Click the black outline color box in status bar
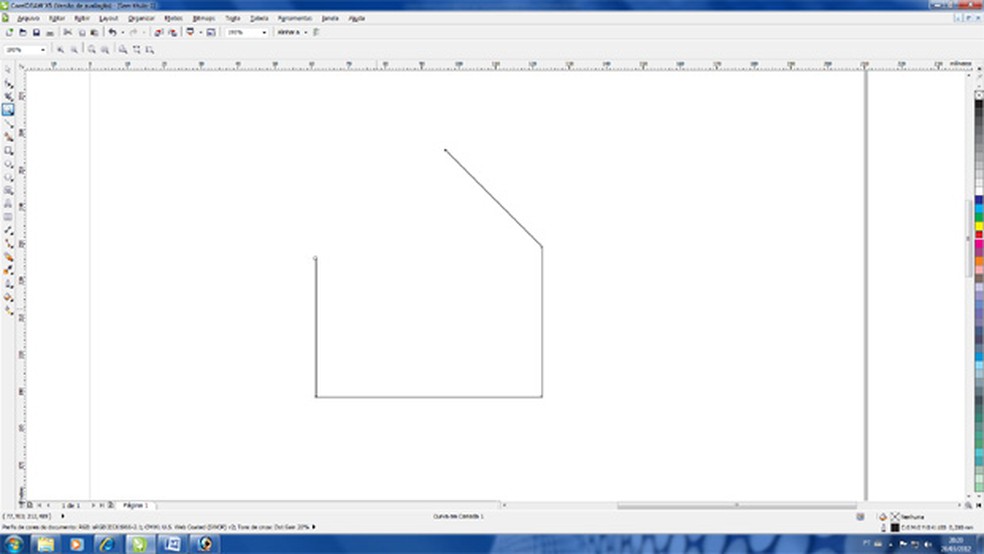This screenshot has height=554, width=984. point(894,528)
